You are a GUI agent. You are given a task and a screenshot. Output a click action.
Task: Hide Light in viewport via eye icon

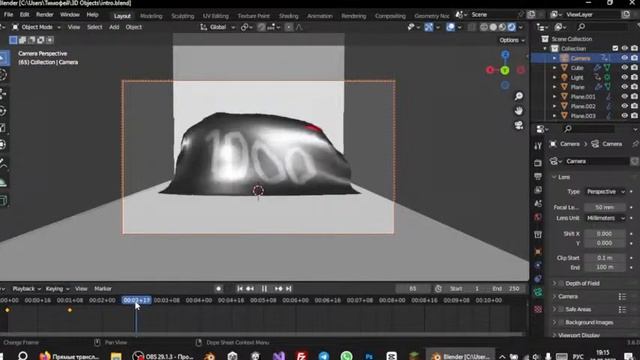click(x=624, y=77)
